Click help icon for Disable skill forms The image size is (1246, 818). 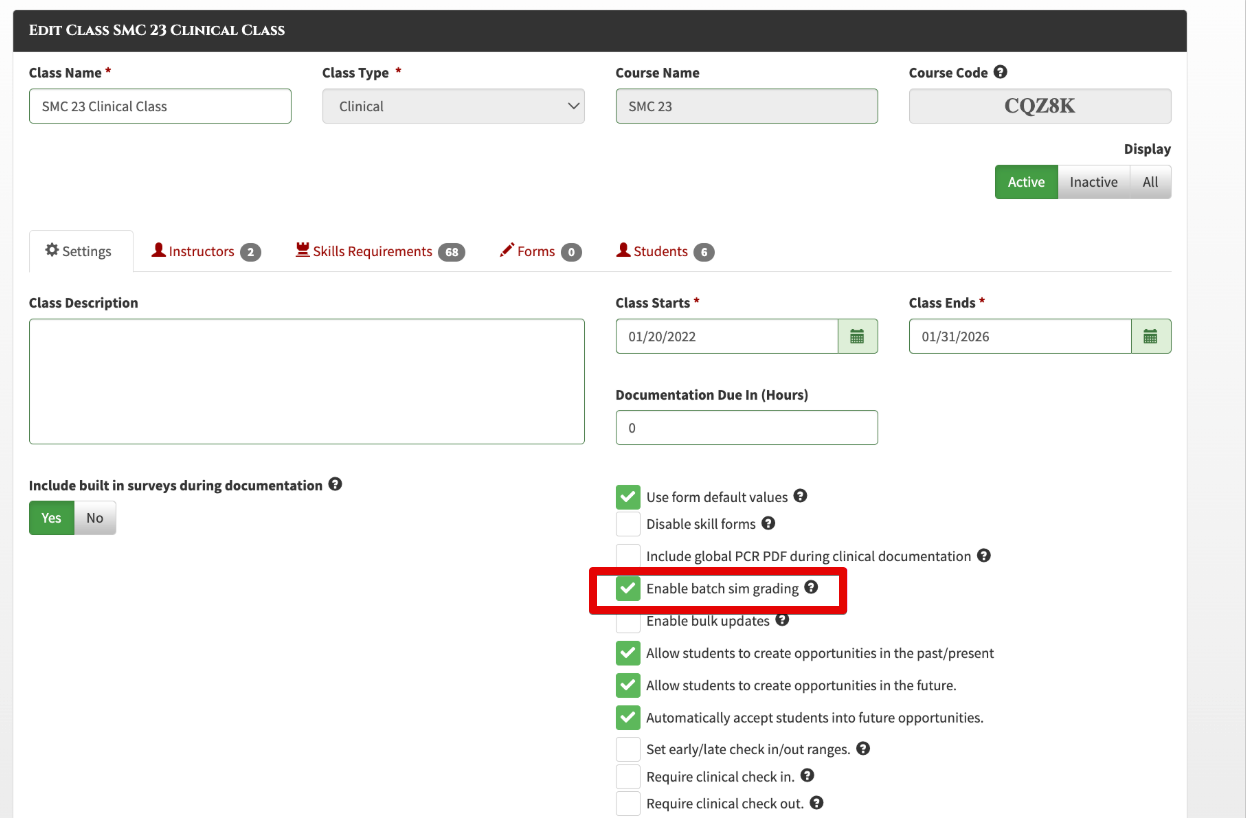tap(768, 523)
